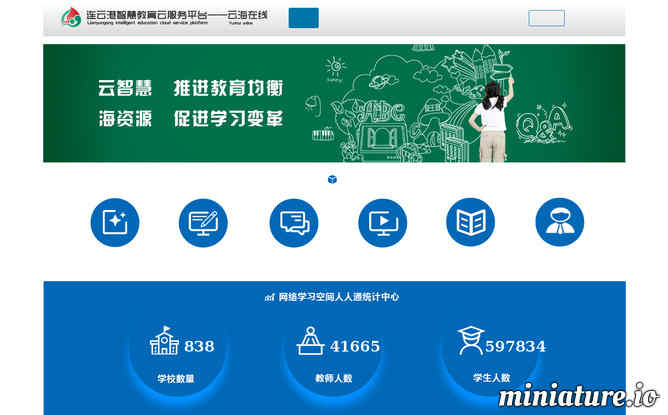
Task: Click the solid blue header button
Action: [303, 18]
